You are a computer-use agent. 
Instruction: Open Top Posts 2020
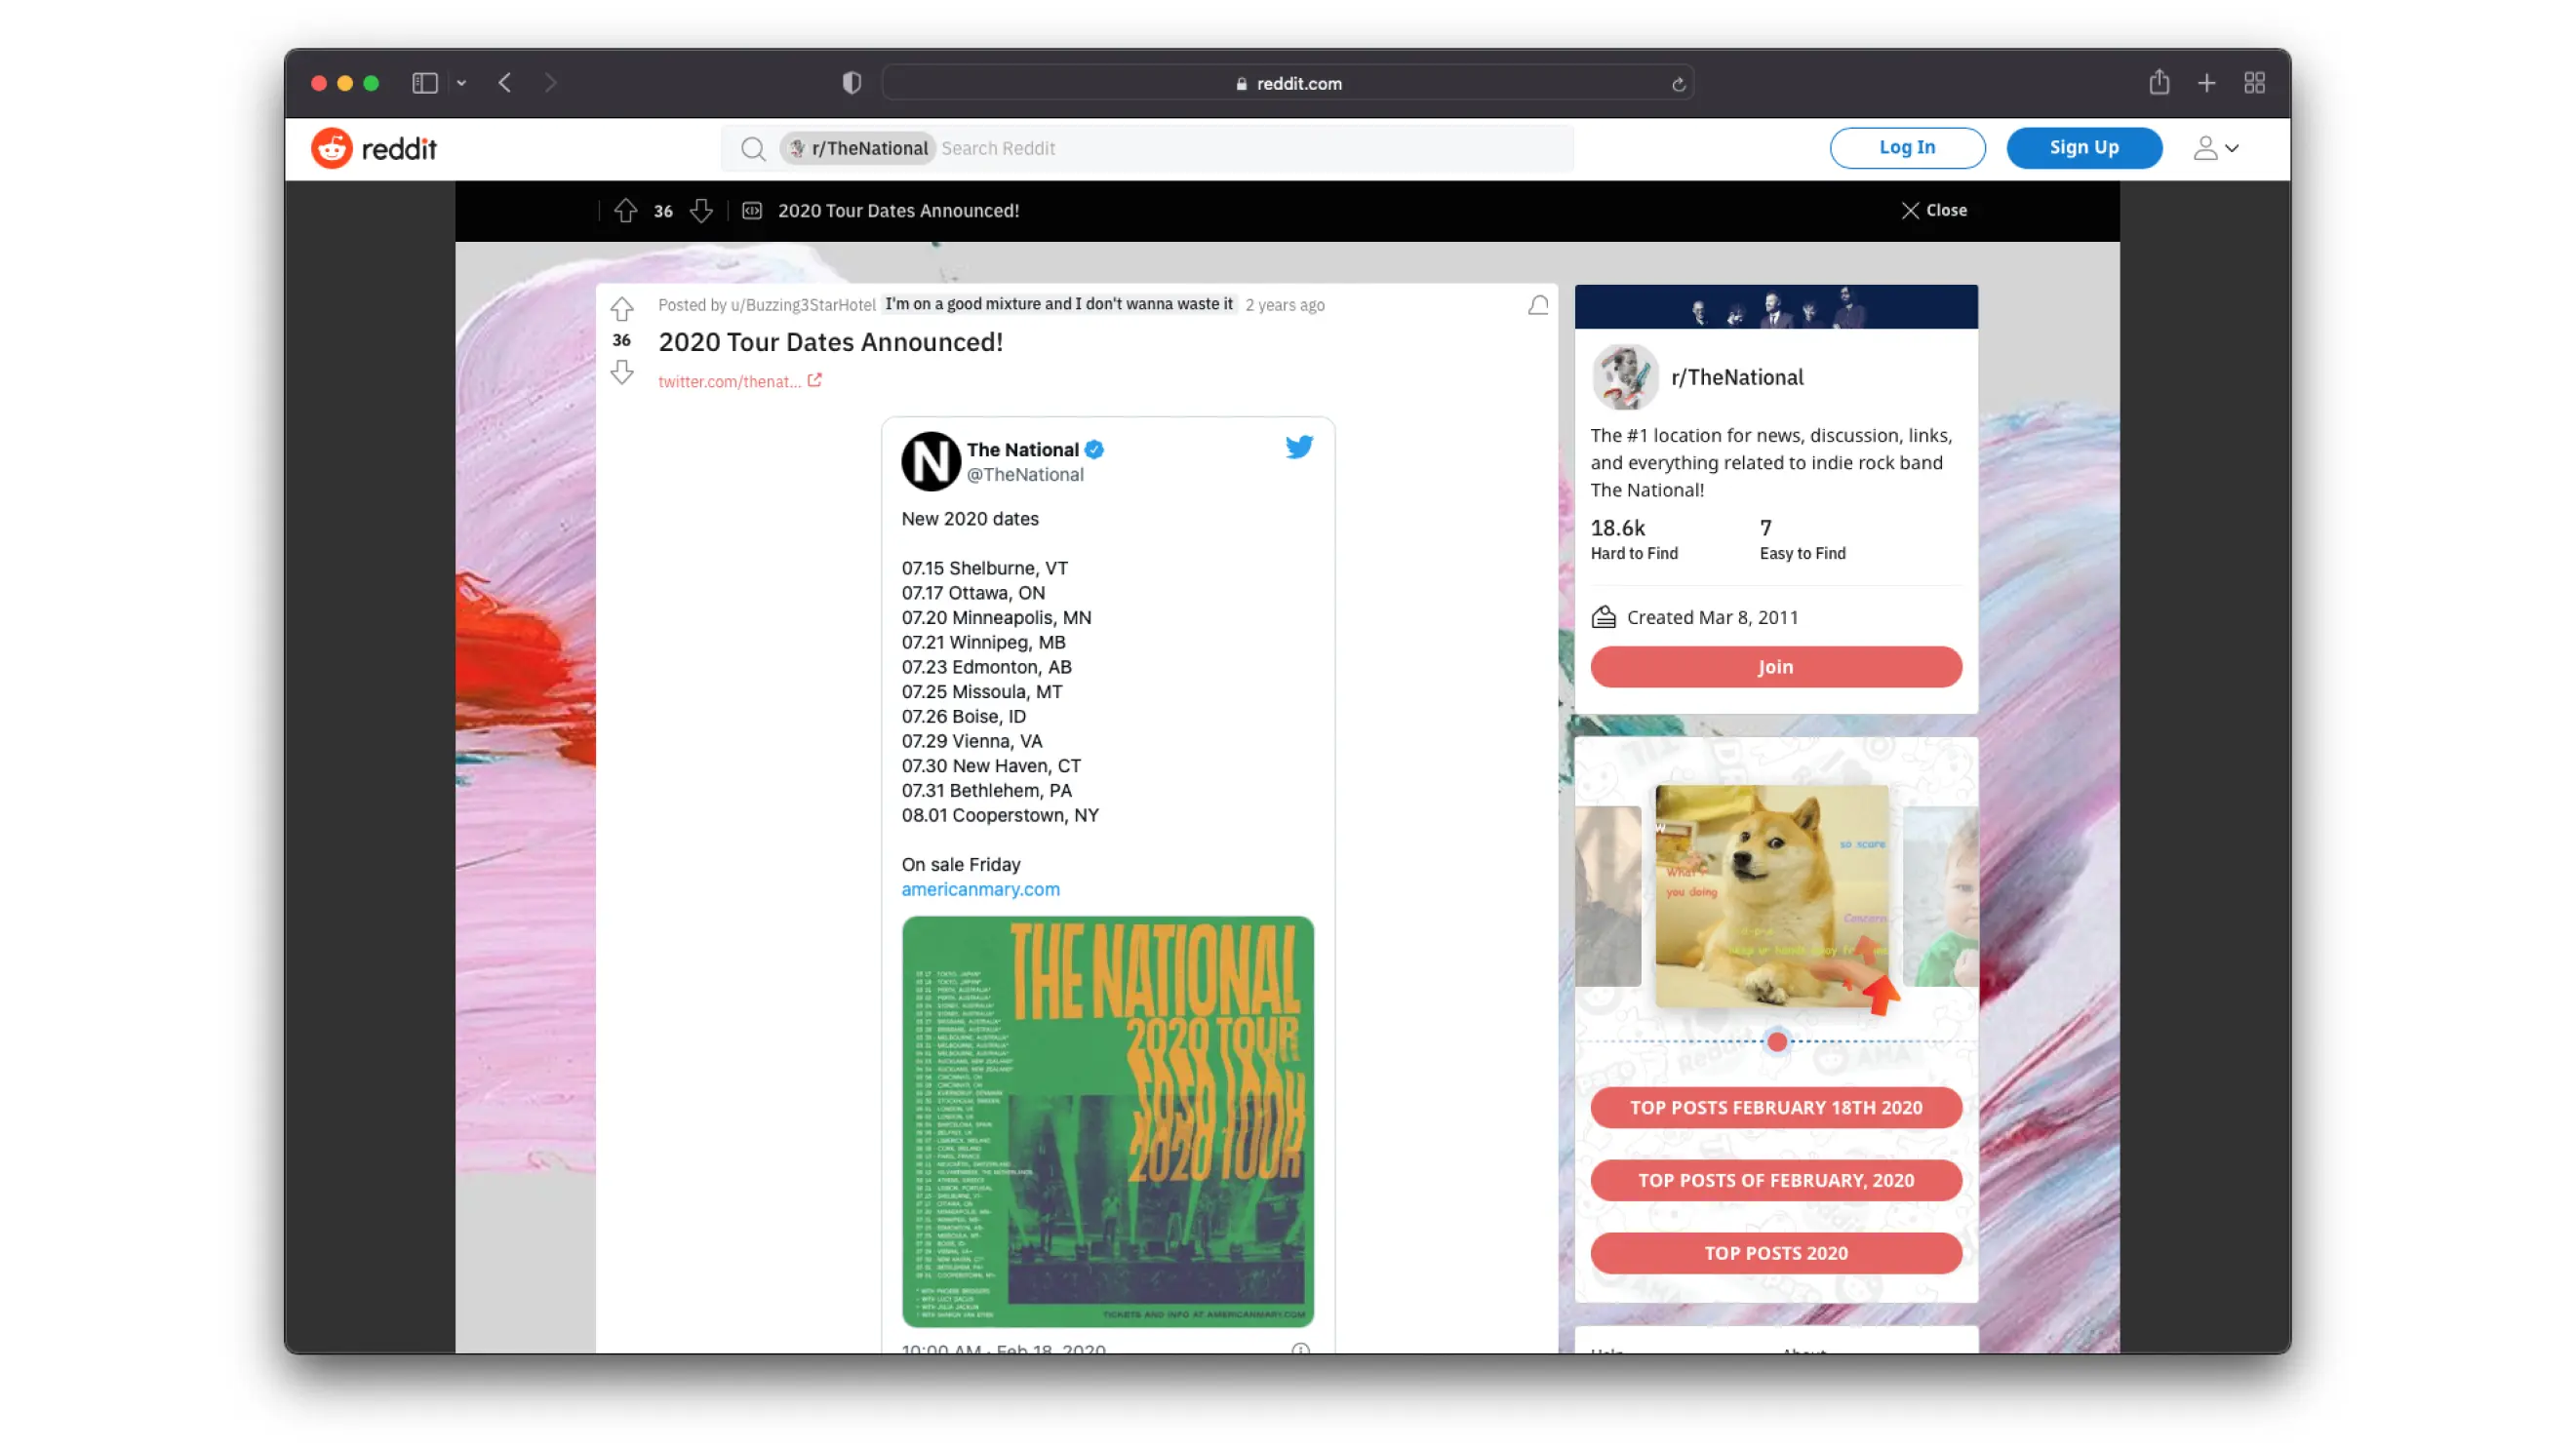pyautogui.click(x=1776, y=1253)
